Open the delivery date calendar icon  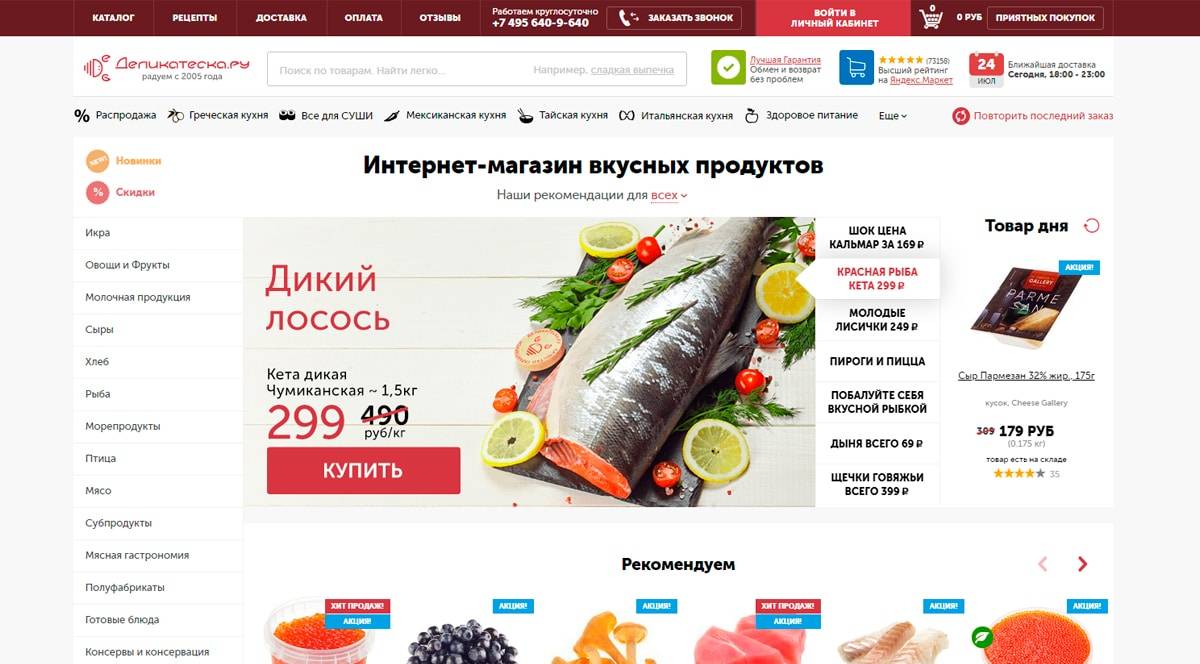click(986, 68)
